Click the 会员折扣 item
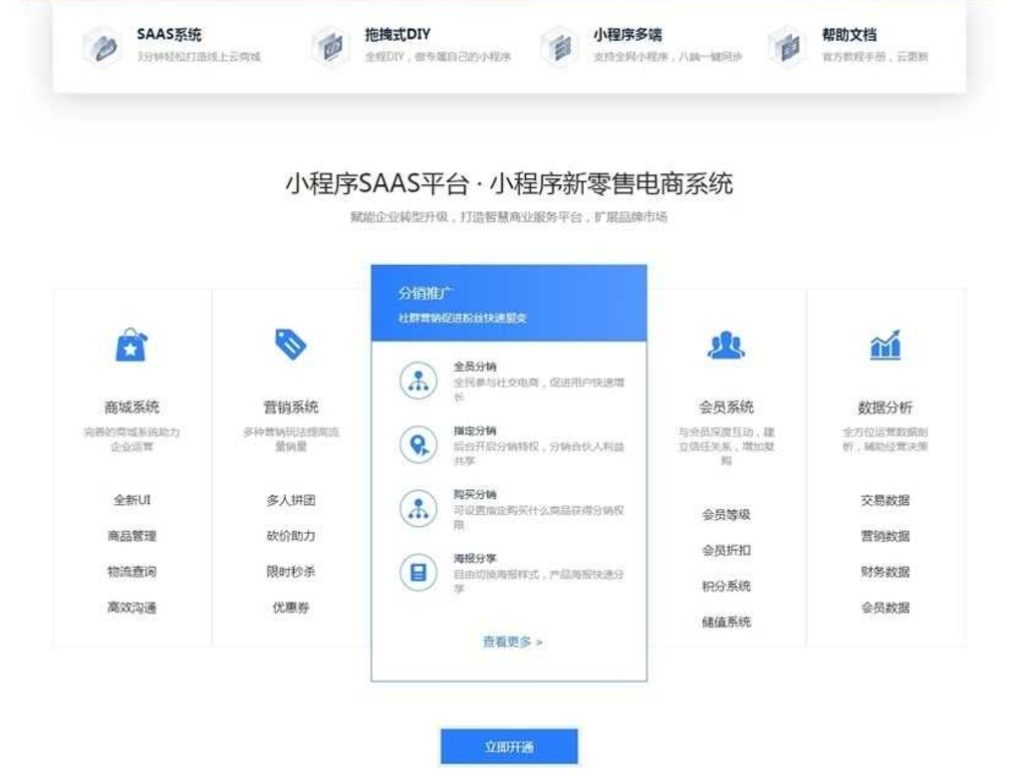Screen dimensions: 1024x774 726,550
